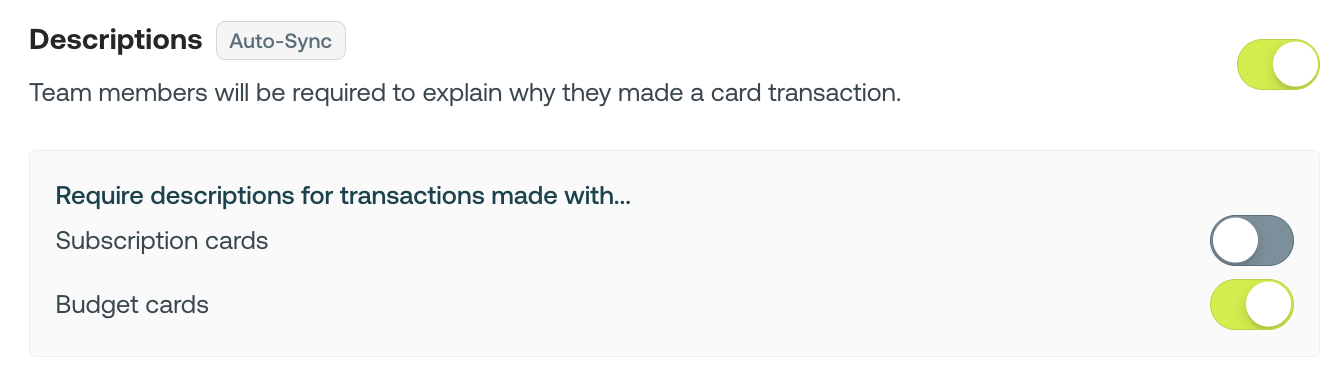1342x384 pixels.
Task: Click the white knob of Descriptions switch
Action: pos(1295,65)
